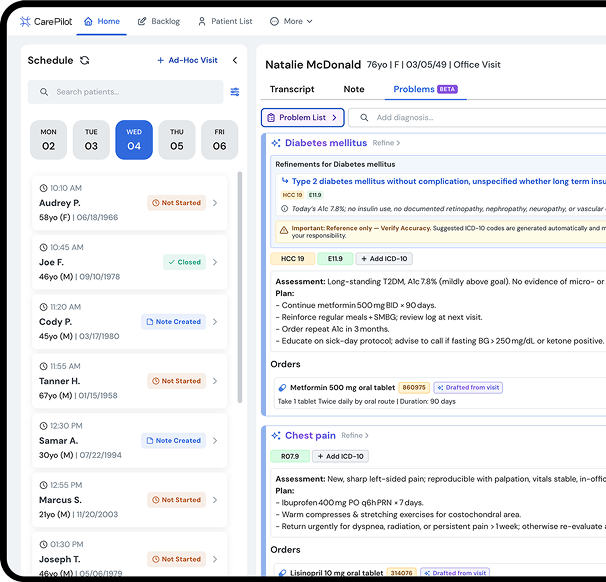Add an Ad-Hoc Visit
This screenshot has width=606, height=582.
coord(187,60)
